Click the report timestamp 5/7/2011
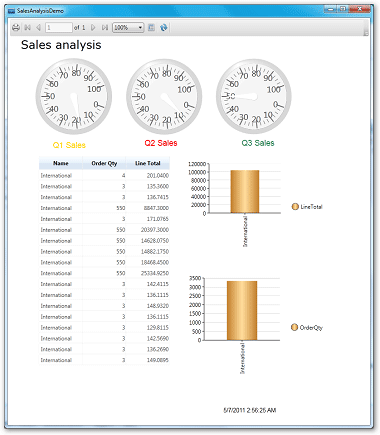 pyautogui.click(x=250, y=410)
